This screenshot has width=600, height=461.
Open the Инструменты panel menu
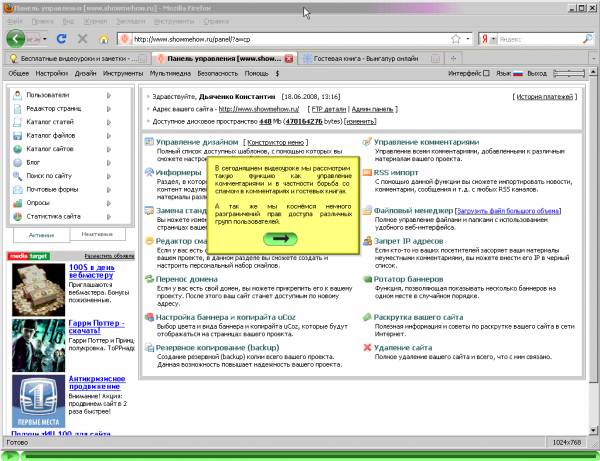(123, 73)
